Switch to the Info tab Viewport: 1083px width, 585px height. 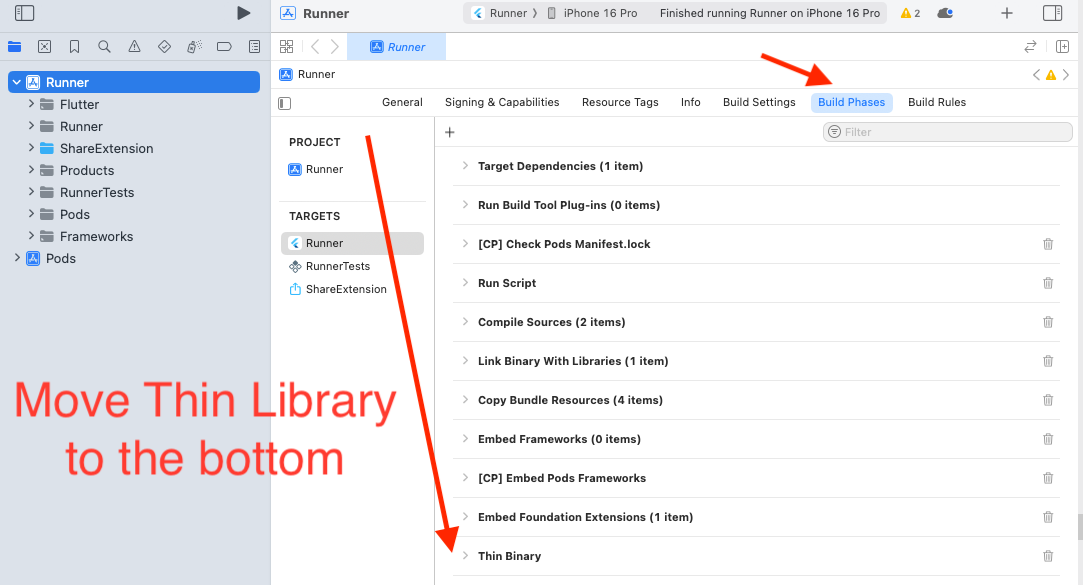click(x=691, y=102)
